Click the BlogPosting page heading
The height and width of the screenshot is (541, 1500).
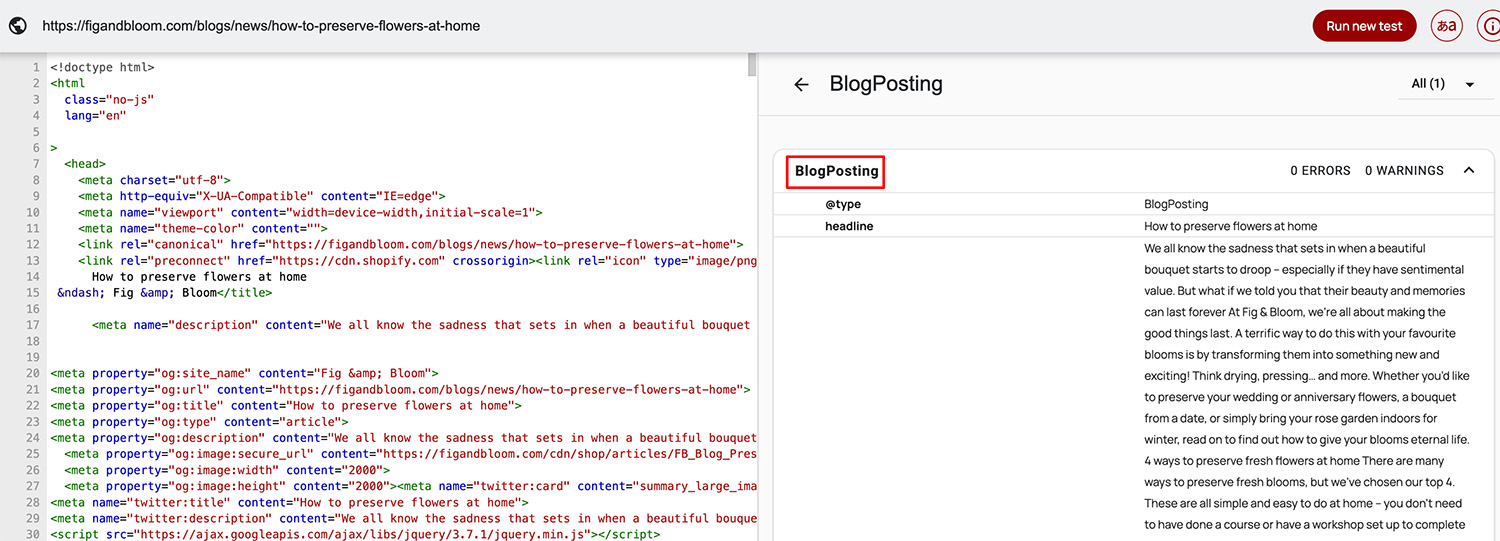(886, 84)
